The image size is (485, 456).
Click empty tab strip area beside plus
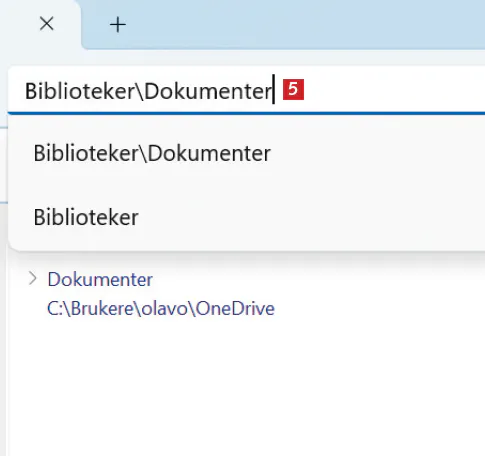300,25
